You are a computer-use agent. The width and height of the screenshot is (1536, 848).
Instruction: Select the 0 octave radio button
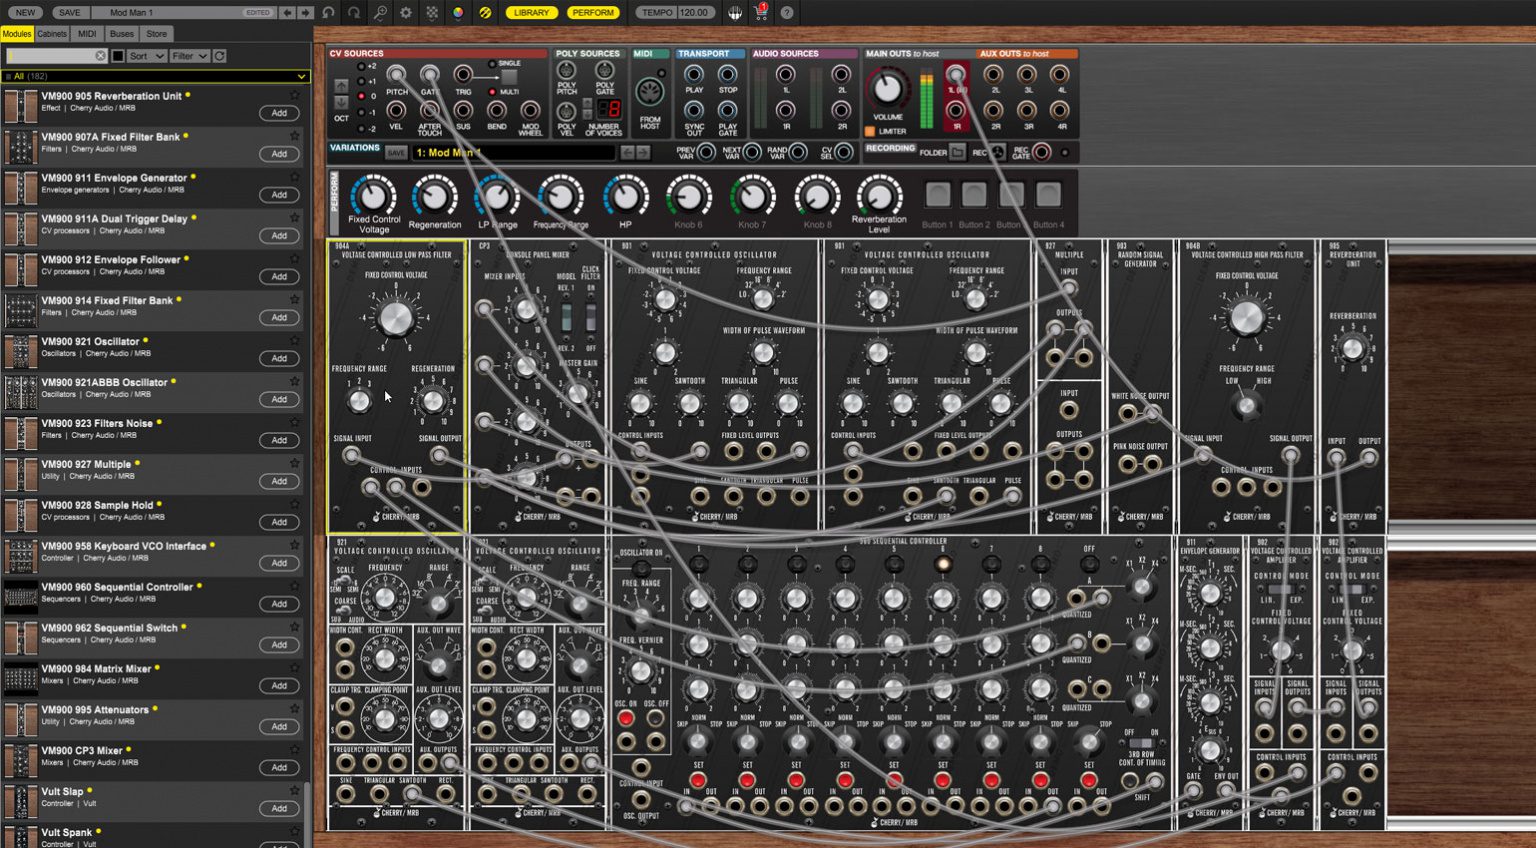tap(361, 96)
